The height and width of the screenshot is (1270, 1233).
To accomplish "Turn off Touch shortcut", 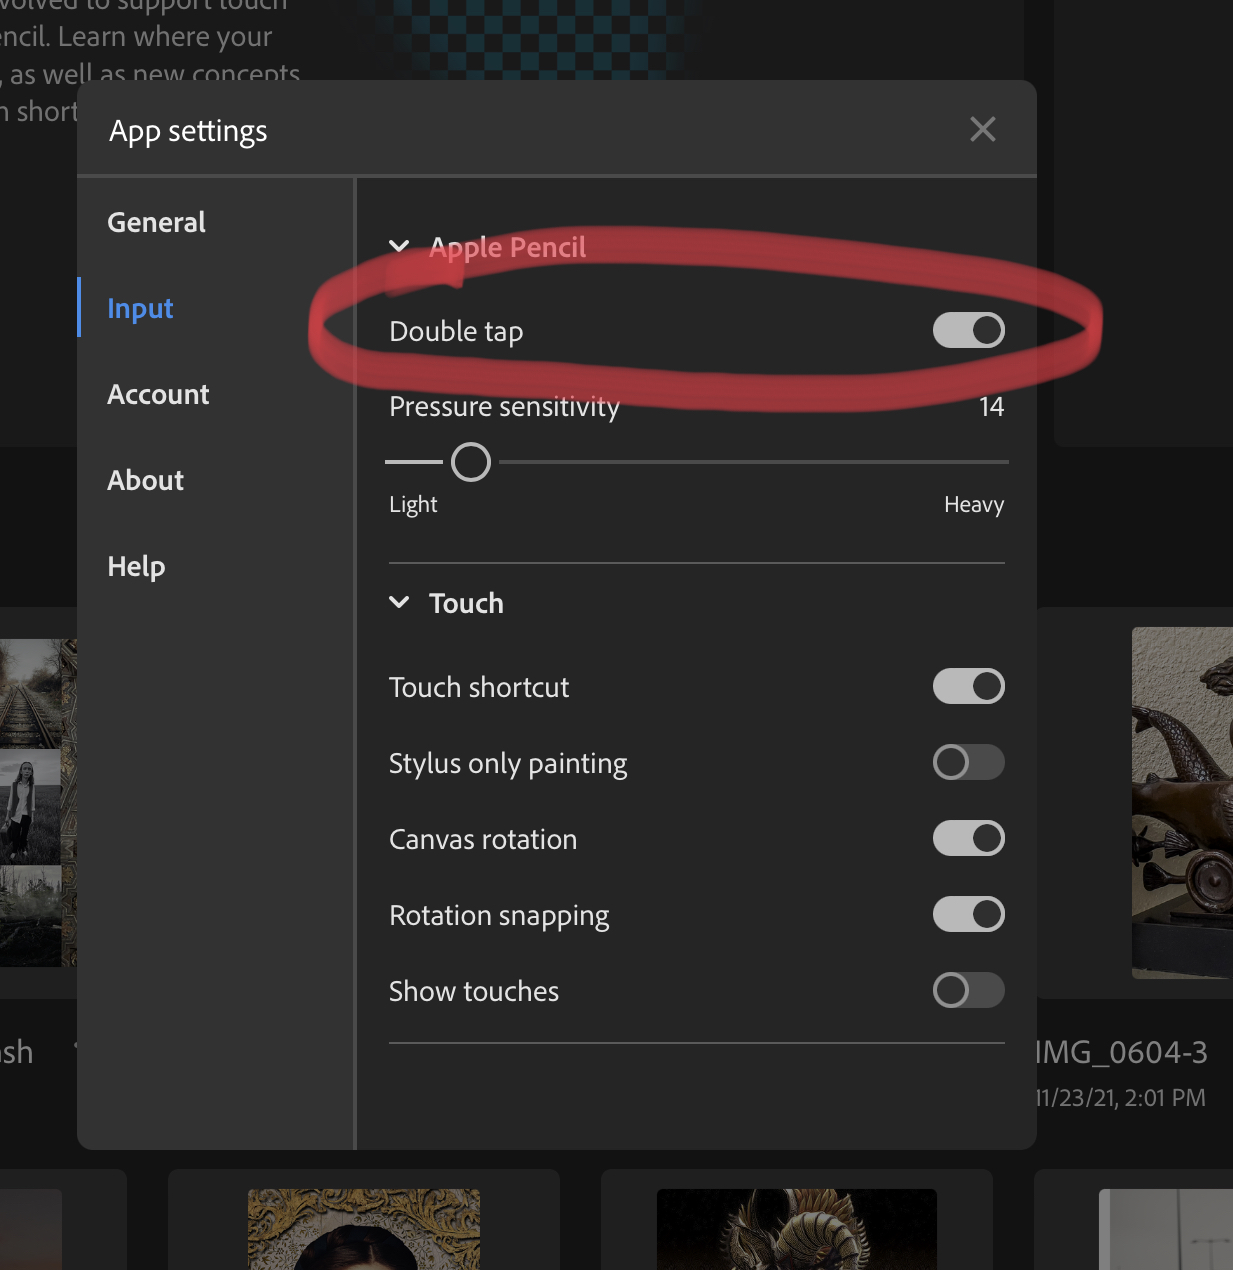I will [x=968, y=686].
